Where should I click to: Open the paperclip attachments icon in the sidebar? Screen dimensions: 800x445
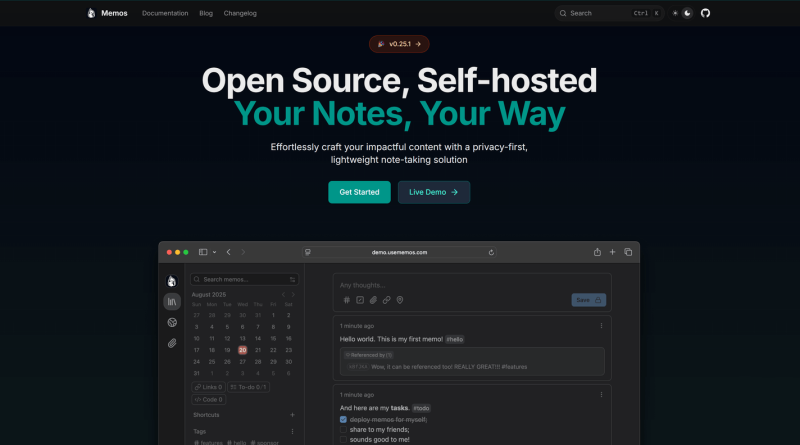[x=172, y=343]
